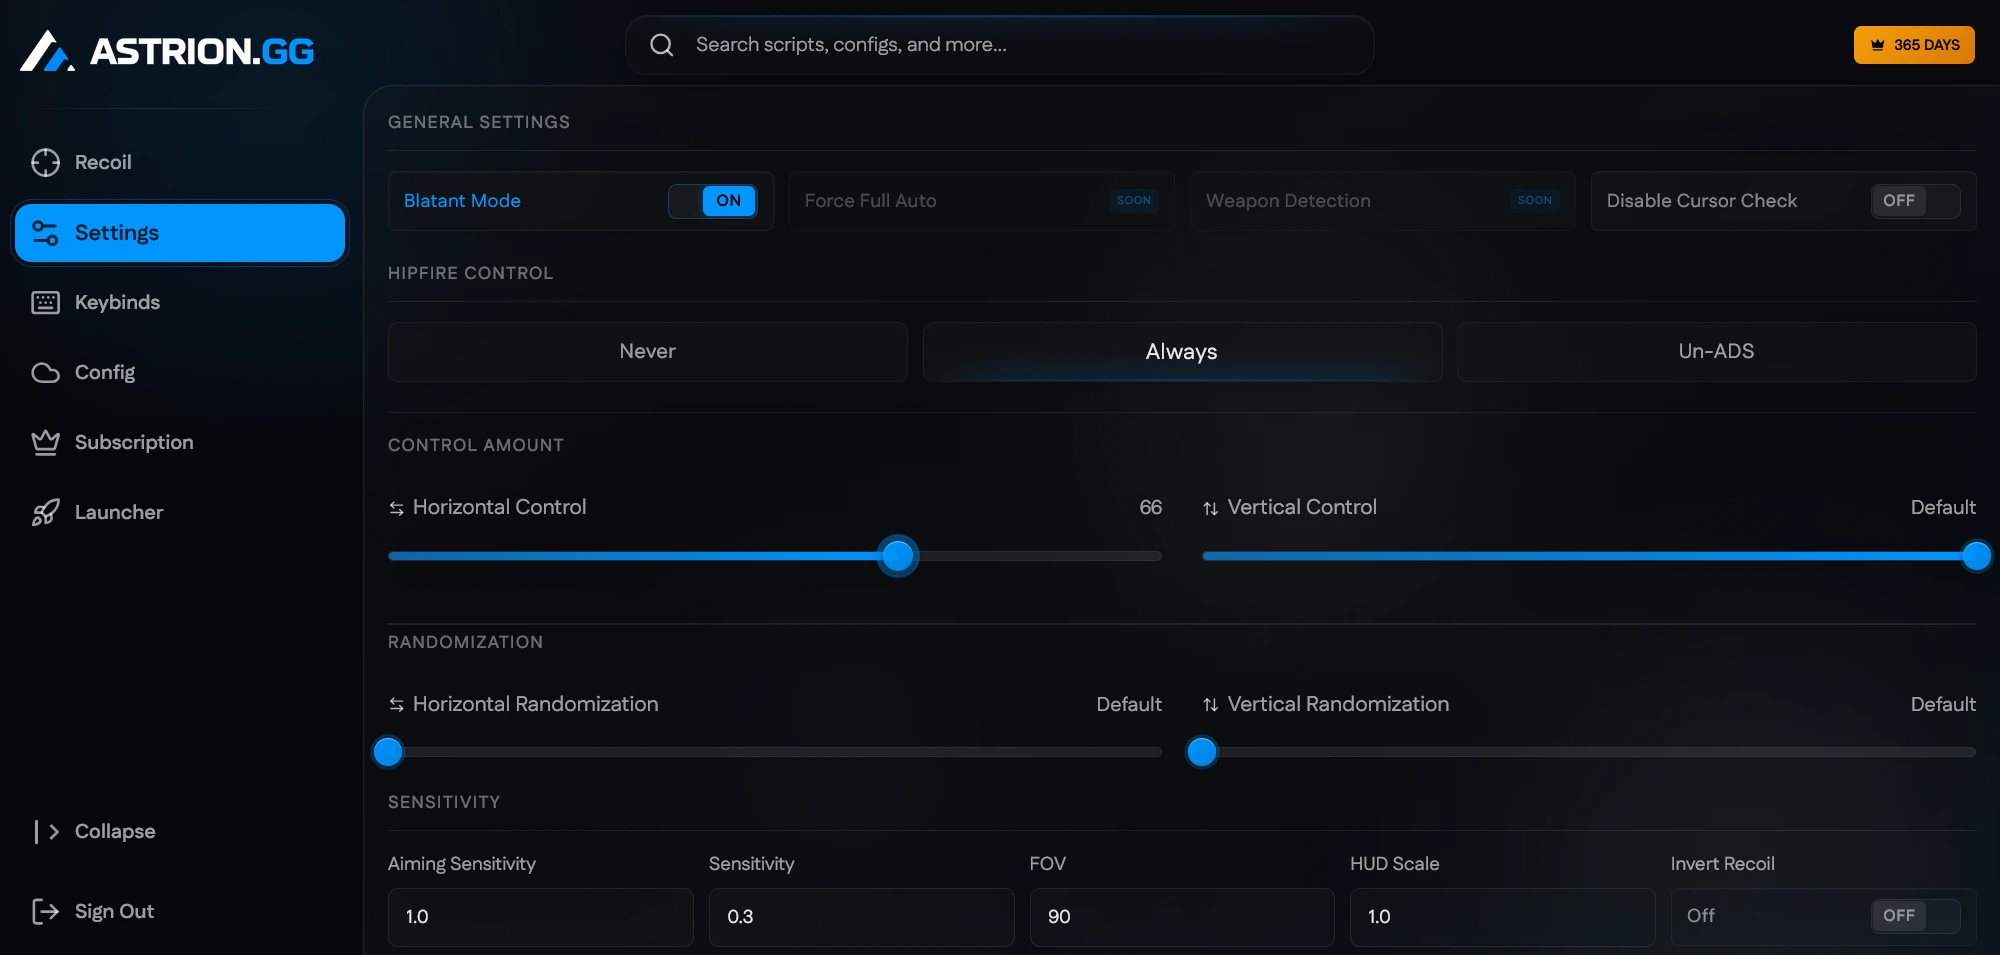Click the FOV input field
The image size is (2000, 955).
pyautogui.click(x=1181, y=917)
